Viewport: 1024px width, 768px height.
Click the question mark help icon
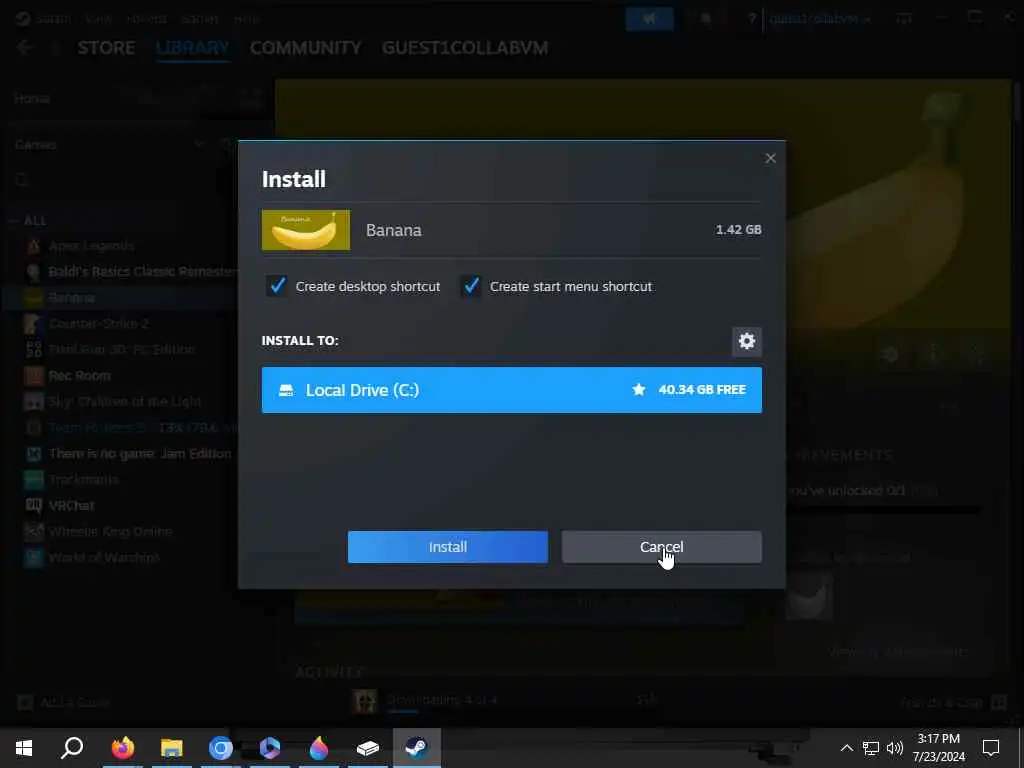click(x=752, y=19)
